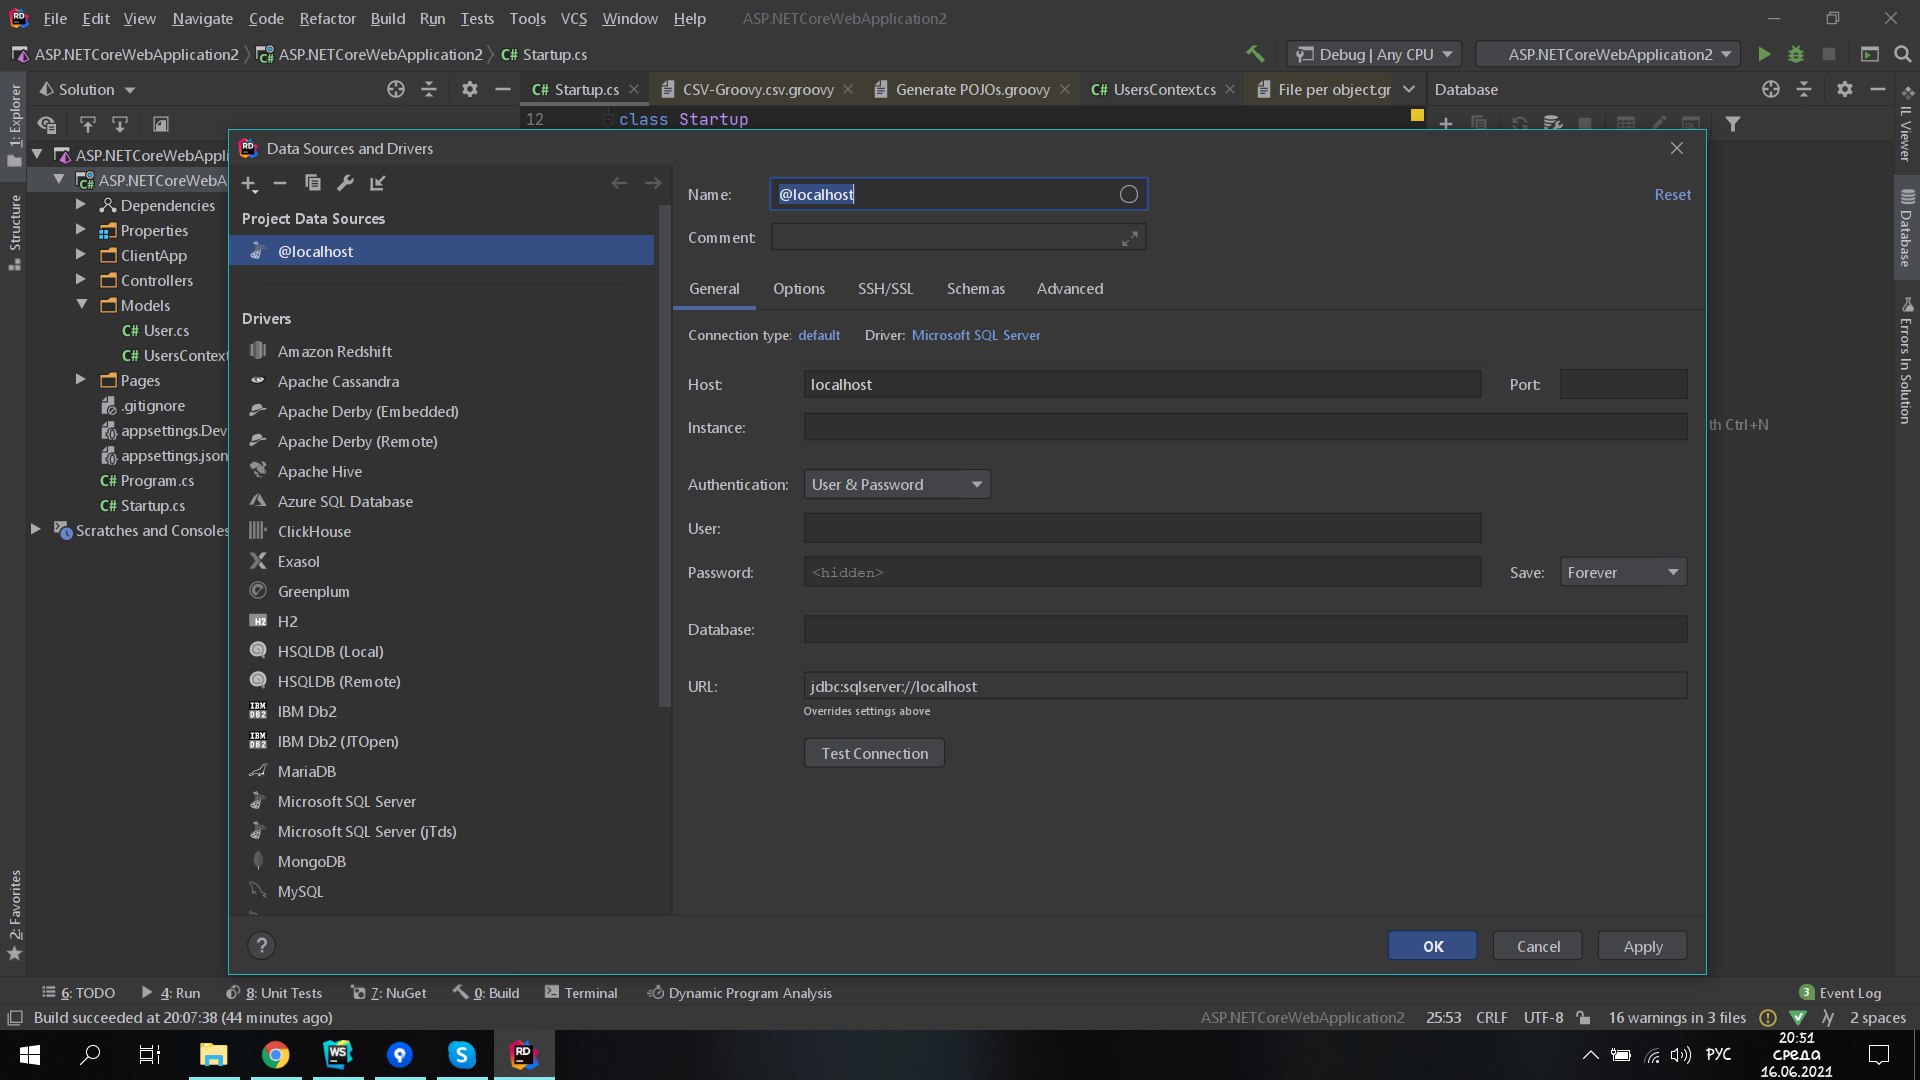Switch to UsersContext.cs editor tab
The height and width of the screenshot is (1080, 1920).
pos(1164,89)
